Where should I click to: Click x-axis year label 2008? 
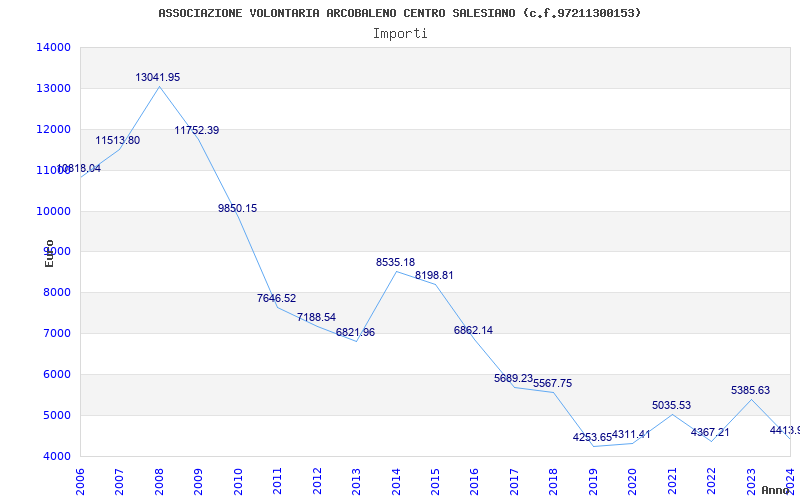coord(159,480)
